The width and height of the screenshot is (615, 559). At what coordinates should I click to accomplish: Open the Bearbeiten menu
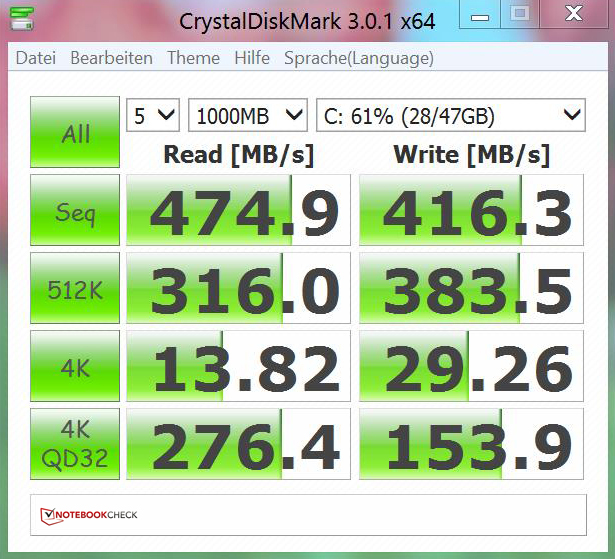click(111, 58)
